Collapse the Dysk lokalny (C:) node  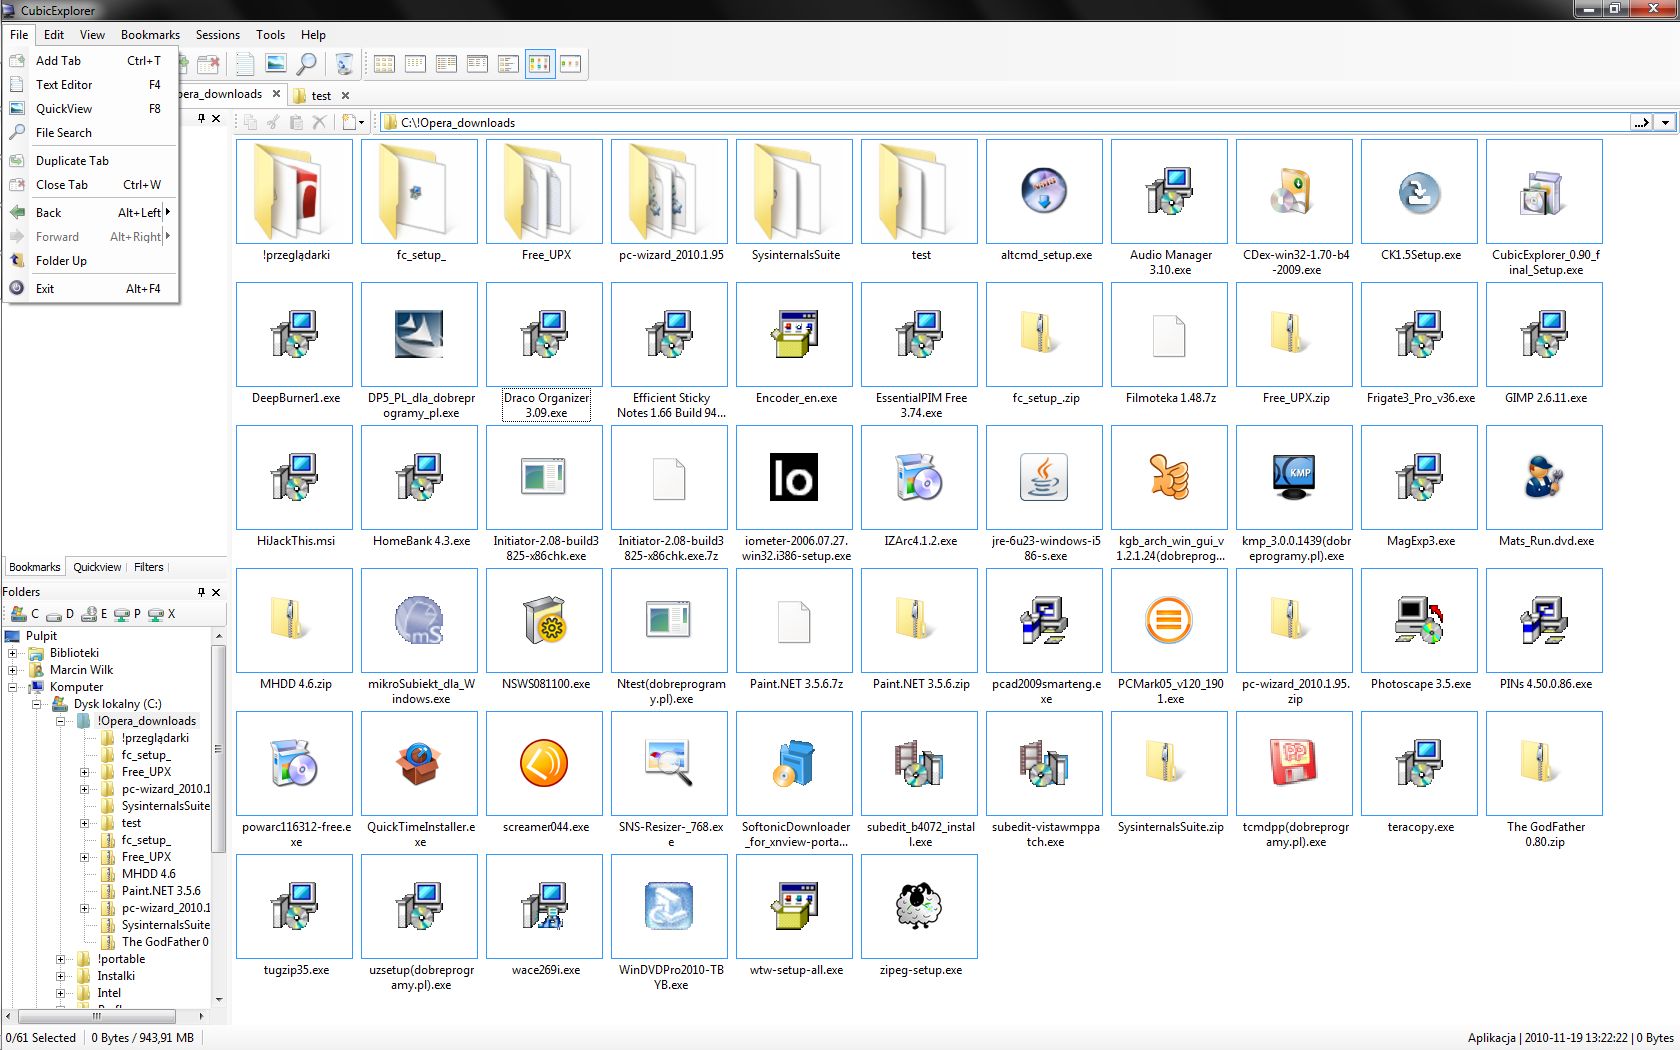click(x=37, y=704)
